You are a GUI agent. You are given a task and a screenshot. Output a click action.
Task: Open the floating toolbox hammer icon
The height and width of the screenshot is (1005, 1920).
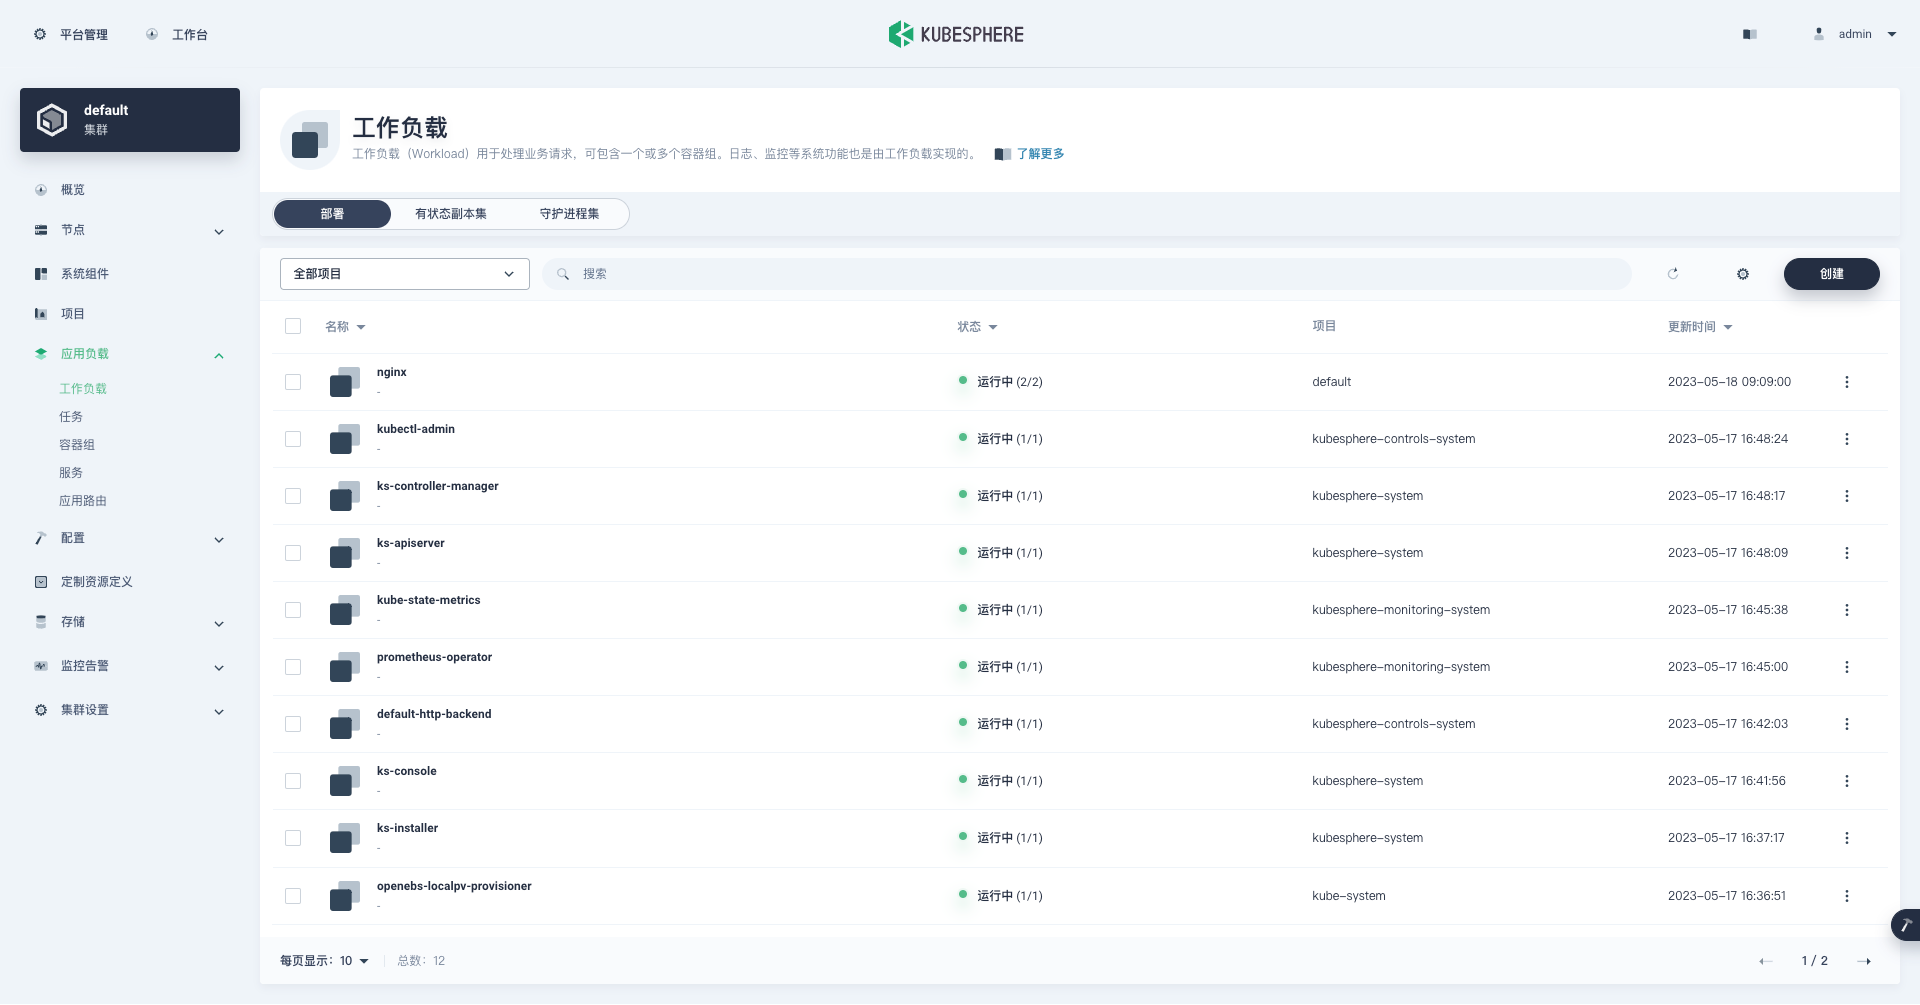1906,925
